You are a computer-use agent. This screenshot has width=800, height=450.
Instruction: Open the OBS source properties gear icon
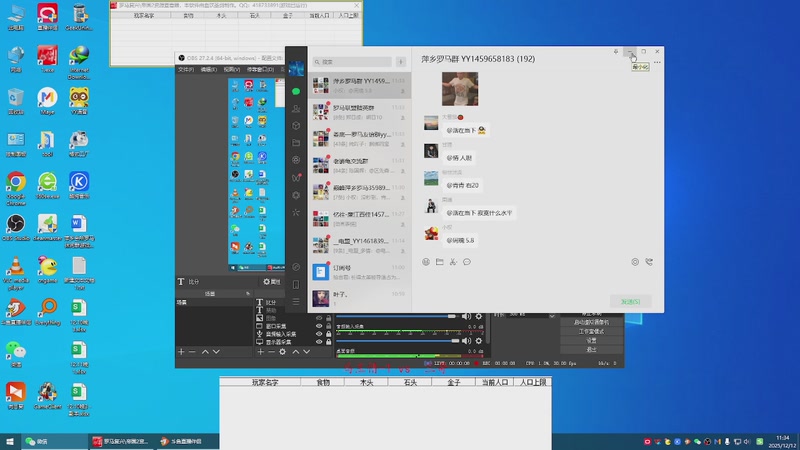point(282,352)
